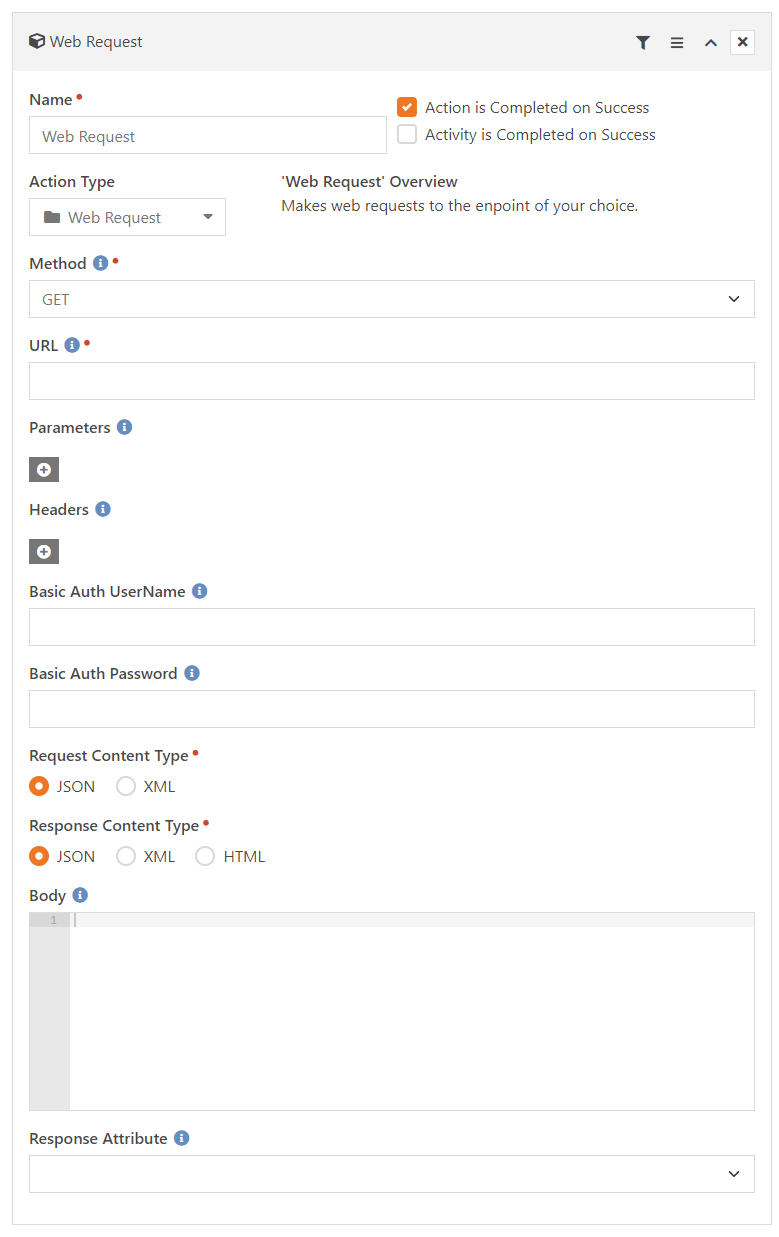The width and height of the screenshot is (779, 1237).
Task: Click the filter icon in the panel header
Action: 643,42
